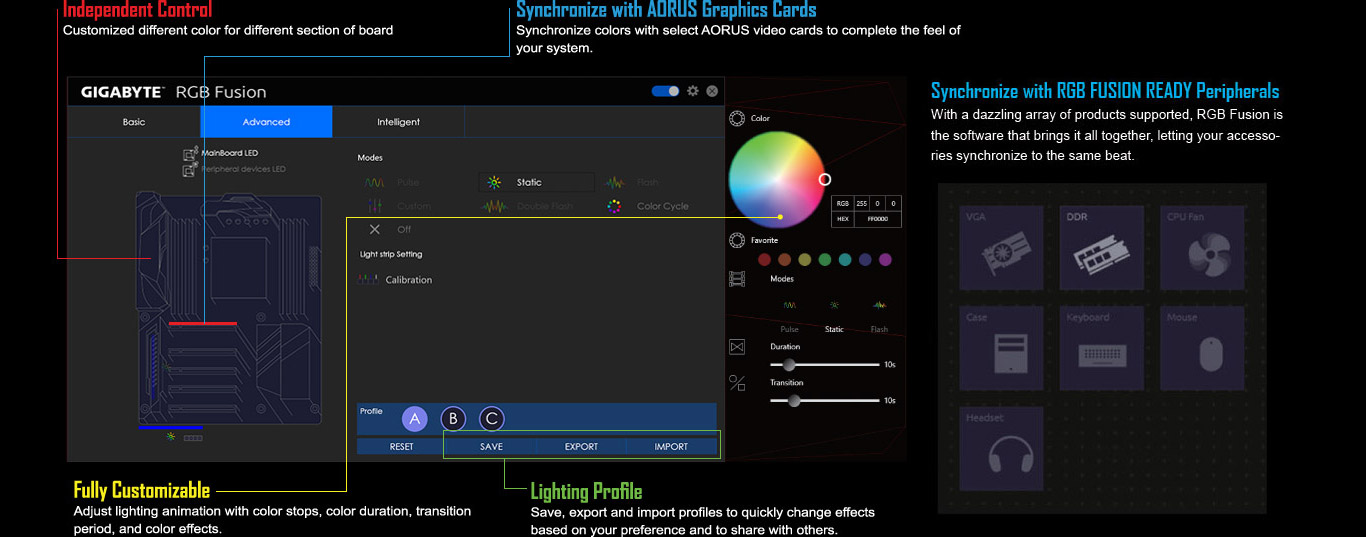Click the SAVE profile button
Image resolution: width=1366 pixels, height=537 pixels.
pyautogui.click(x=491, y=447)
